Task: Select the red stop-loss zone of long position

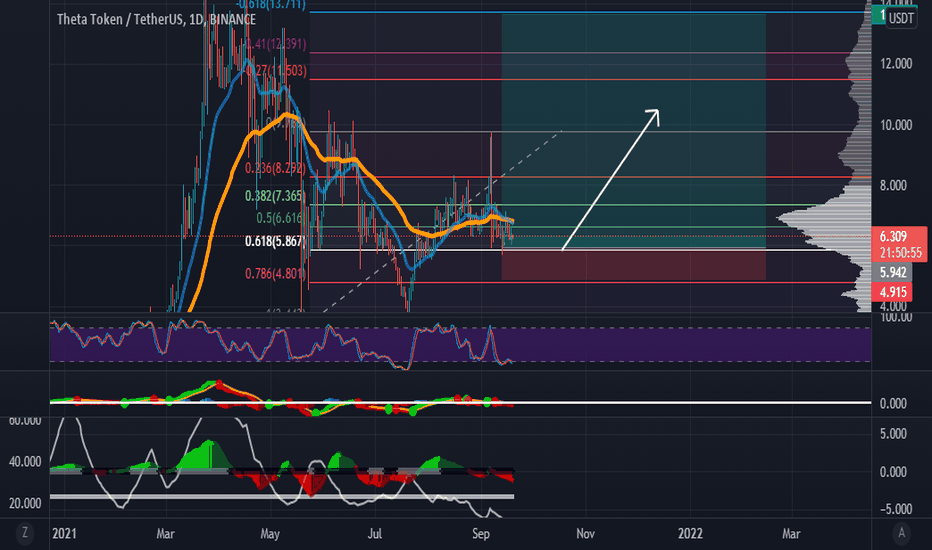Action: pyautogui.click(x=634, y=264)
